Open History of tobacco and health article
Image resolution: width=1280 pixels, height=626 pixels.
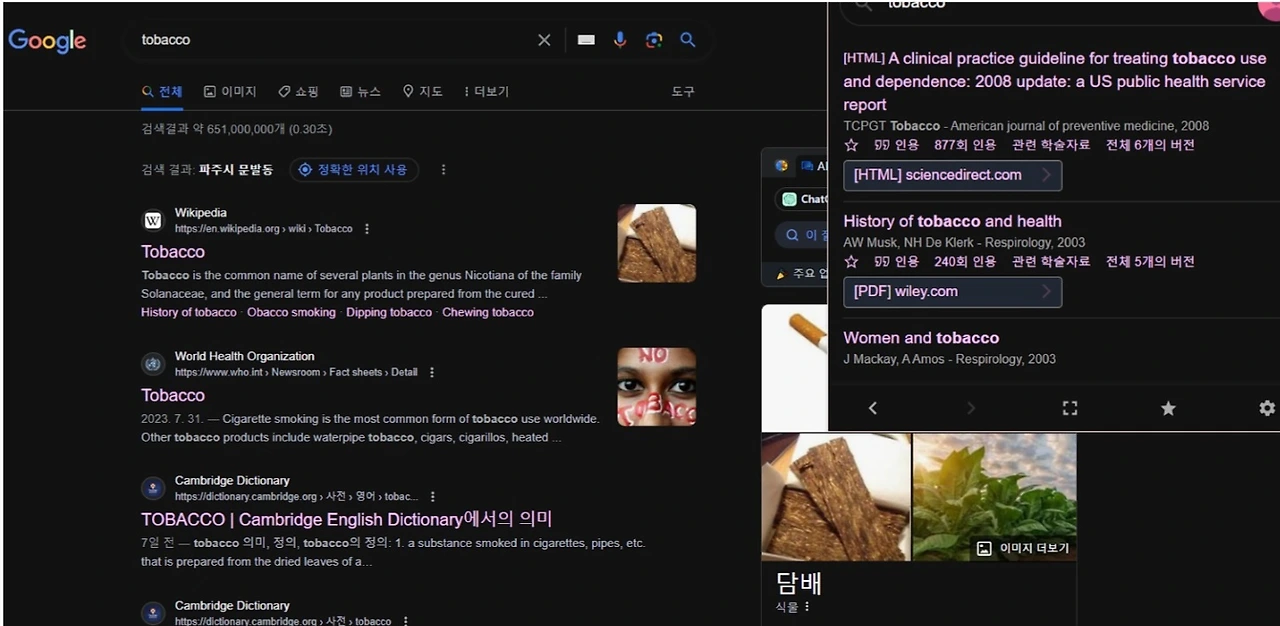point(952,222)
